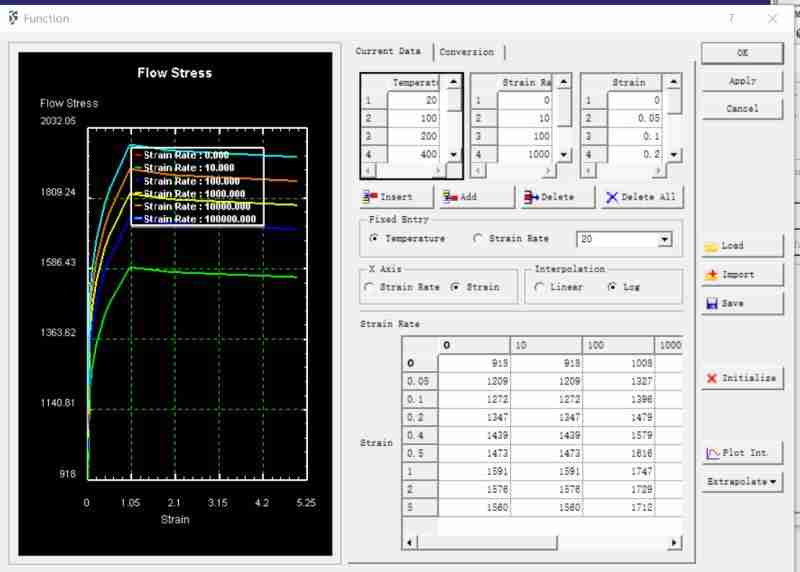This screenshot has width=800, height=572.
Task: Click the Add entry icon button
Action: (476, 197)
